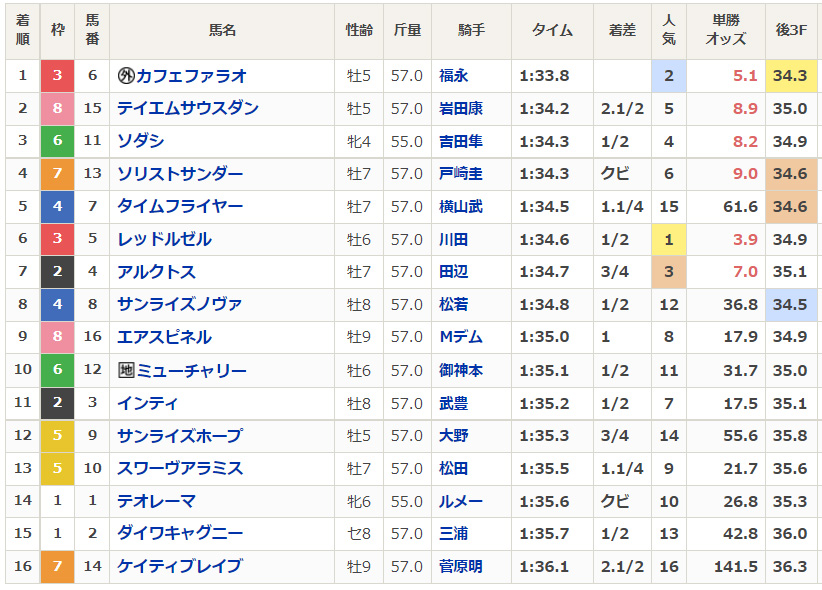This screenshot has height=590, width=822.
Task: Open jockey link 岩田康
Action: point(461,109)
